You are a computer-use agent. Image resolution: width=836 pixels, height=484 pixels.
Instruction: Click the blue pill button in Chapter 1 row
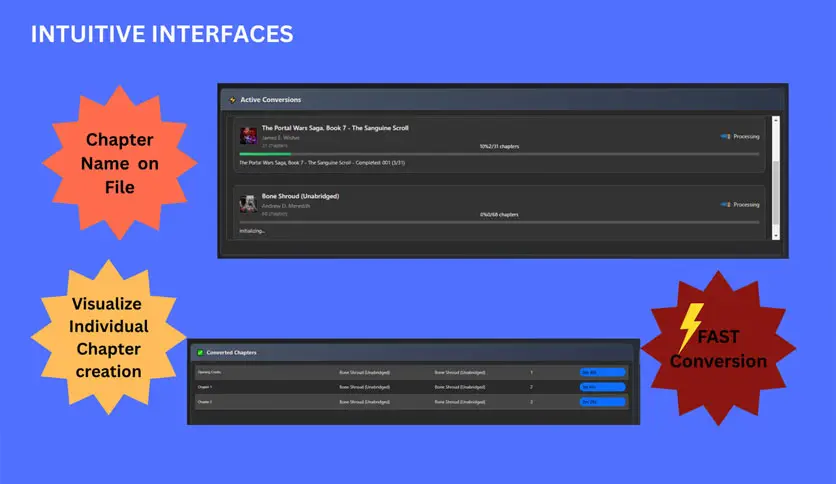click(602, 387)
